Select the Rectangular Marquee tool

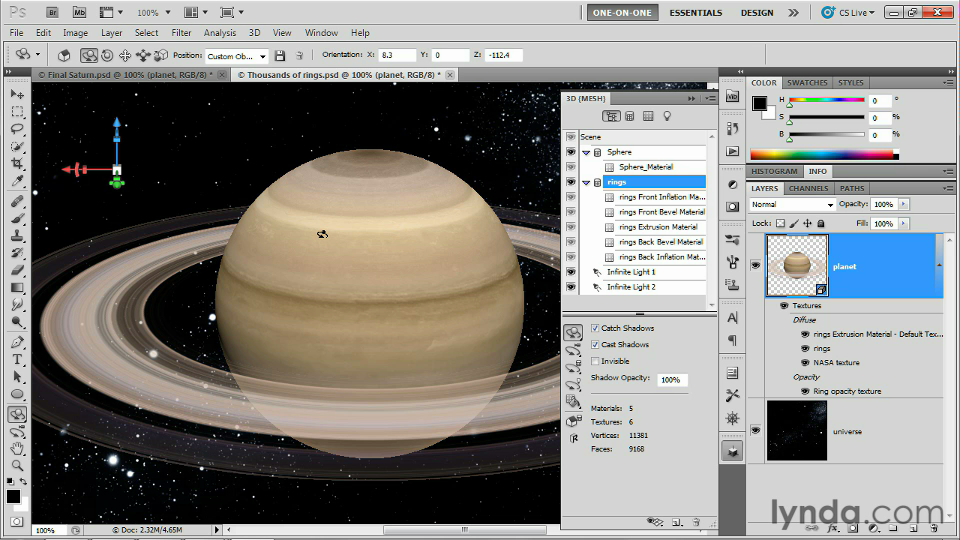click(17, 111)
